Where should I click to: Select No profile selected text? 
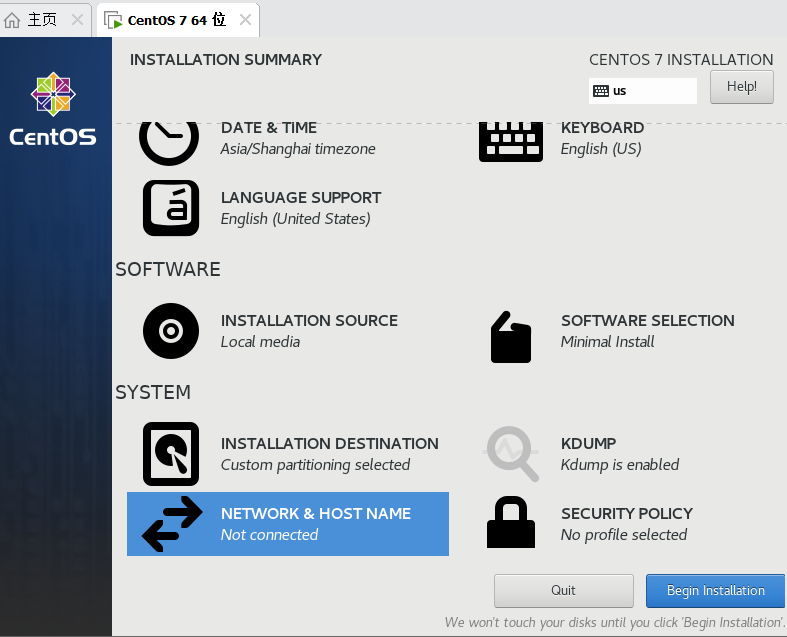(x=624, y=535)
